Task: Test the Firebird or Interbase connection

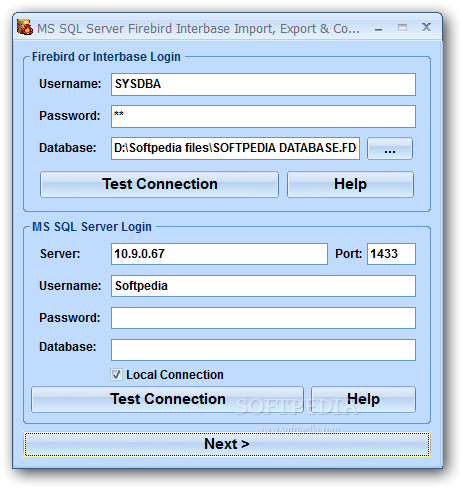Action: 159,184
